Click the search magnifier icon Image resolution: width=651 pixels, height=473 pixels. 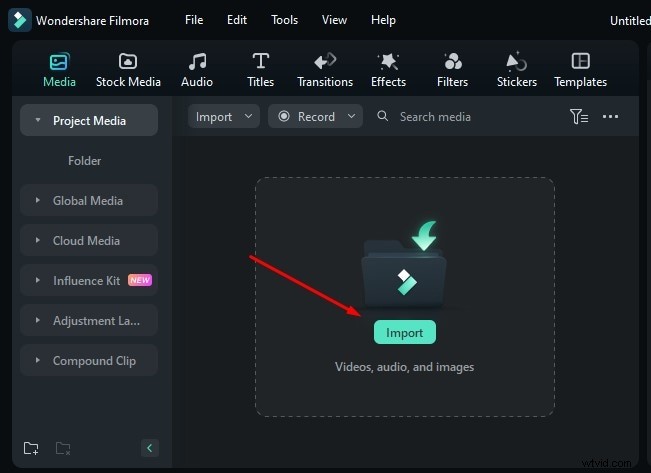[382, 116]
